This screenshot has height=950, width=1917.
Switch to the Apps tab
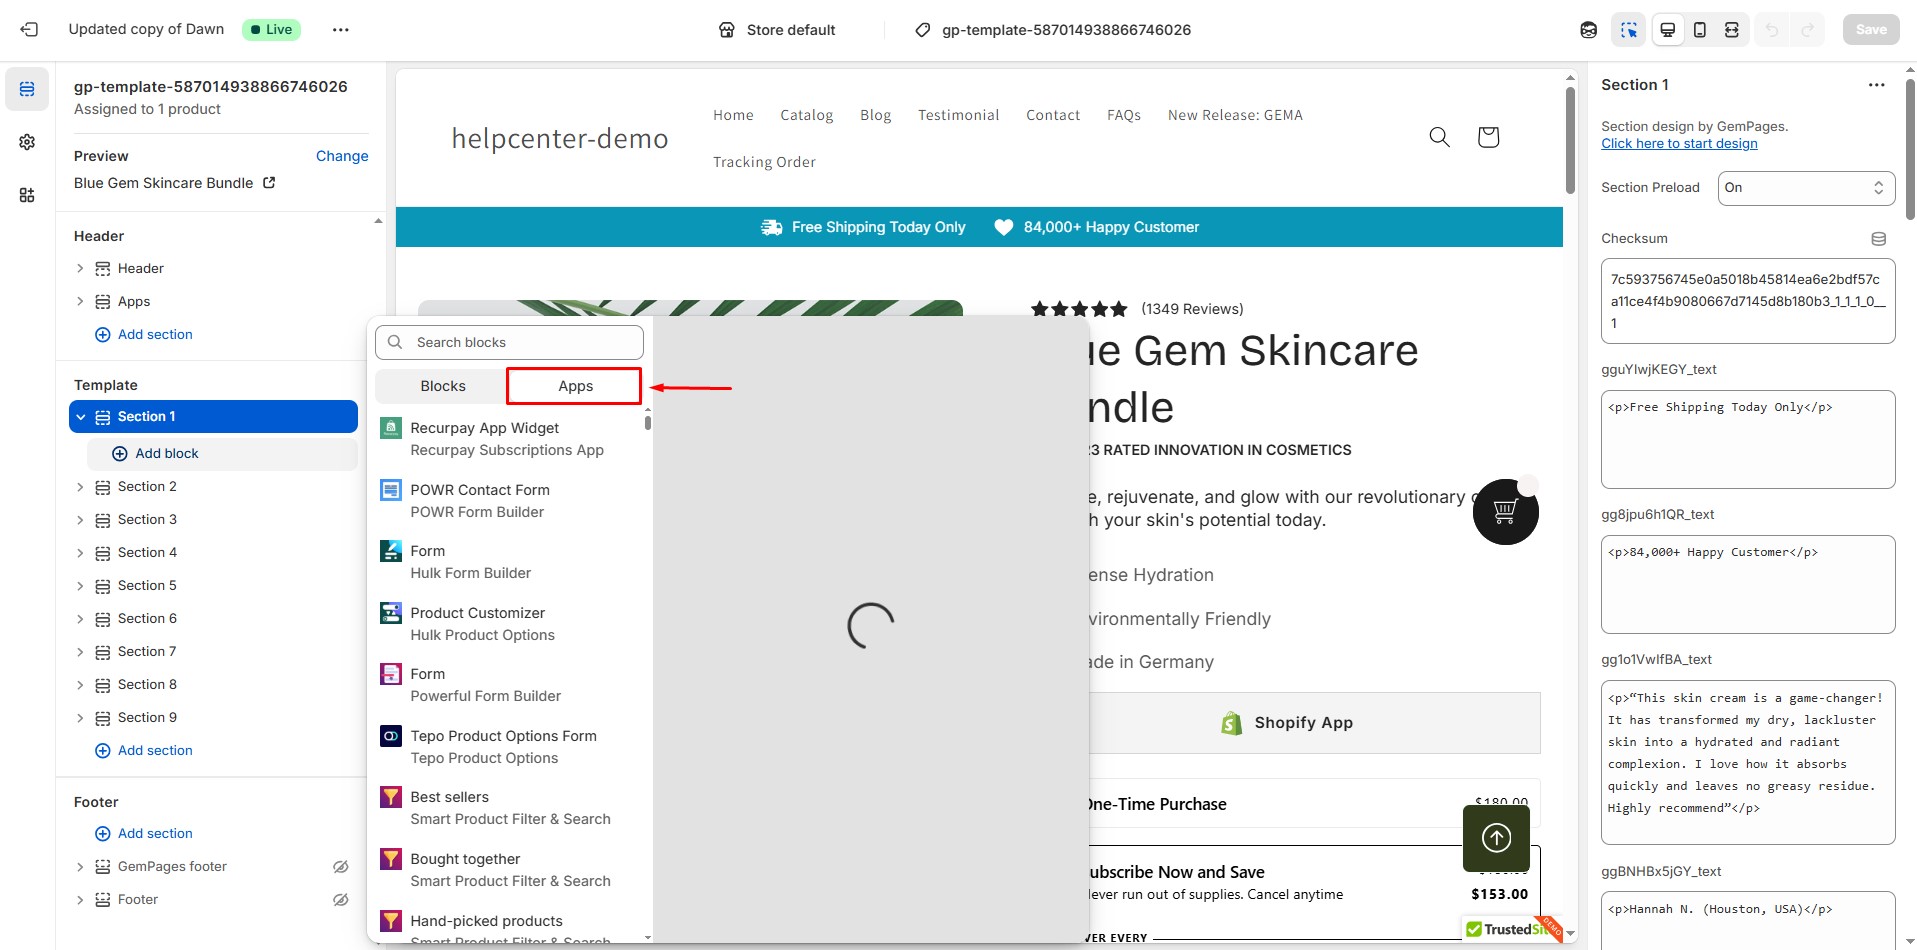pyautogui.click(x=574, y=385)
